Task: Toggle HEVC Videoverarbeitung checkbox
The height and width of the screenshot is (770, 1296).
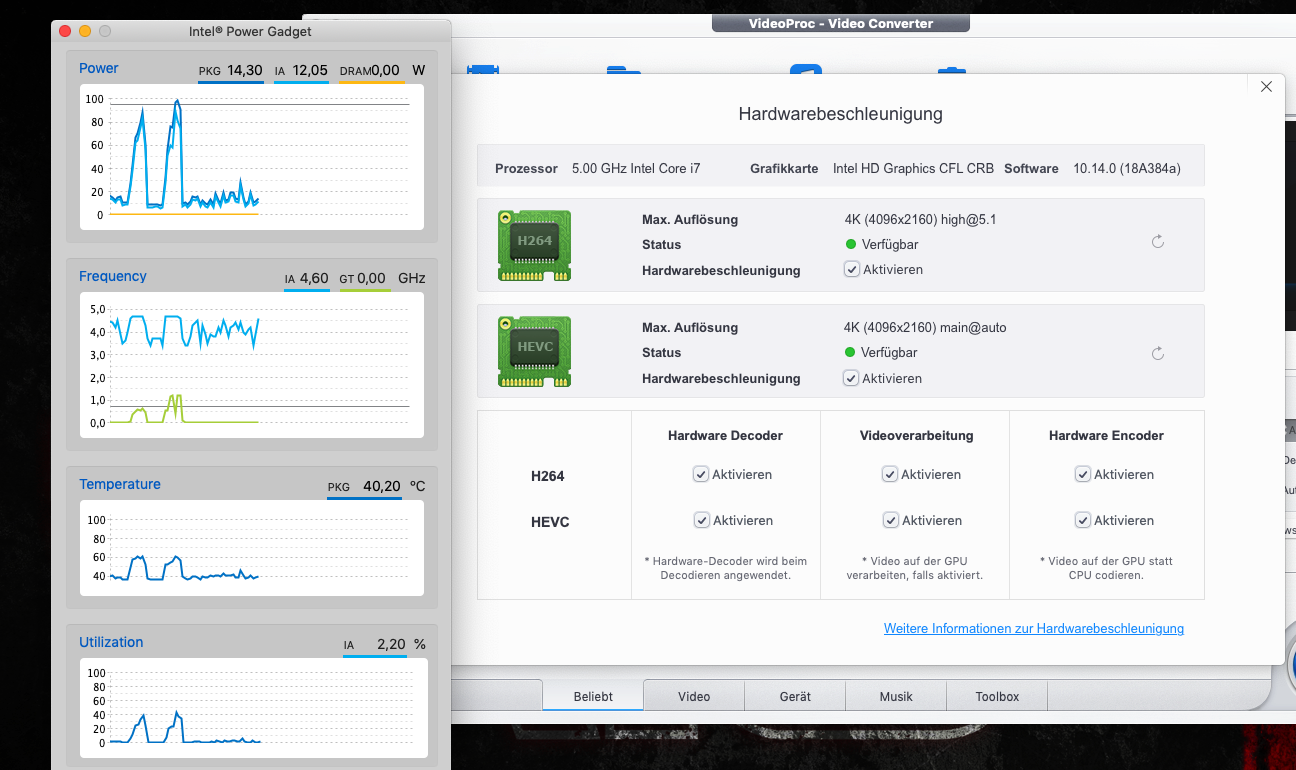Action: click(x=890, y=520)
